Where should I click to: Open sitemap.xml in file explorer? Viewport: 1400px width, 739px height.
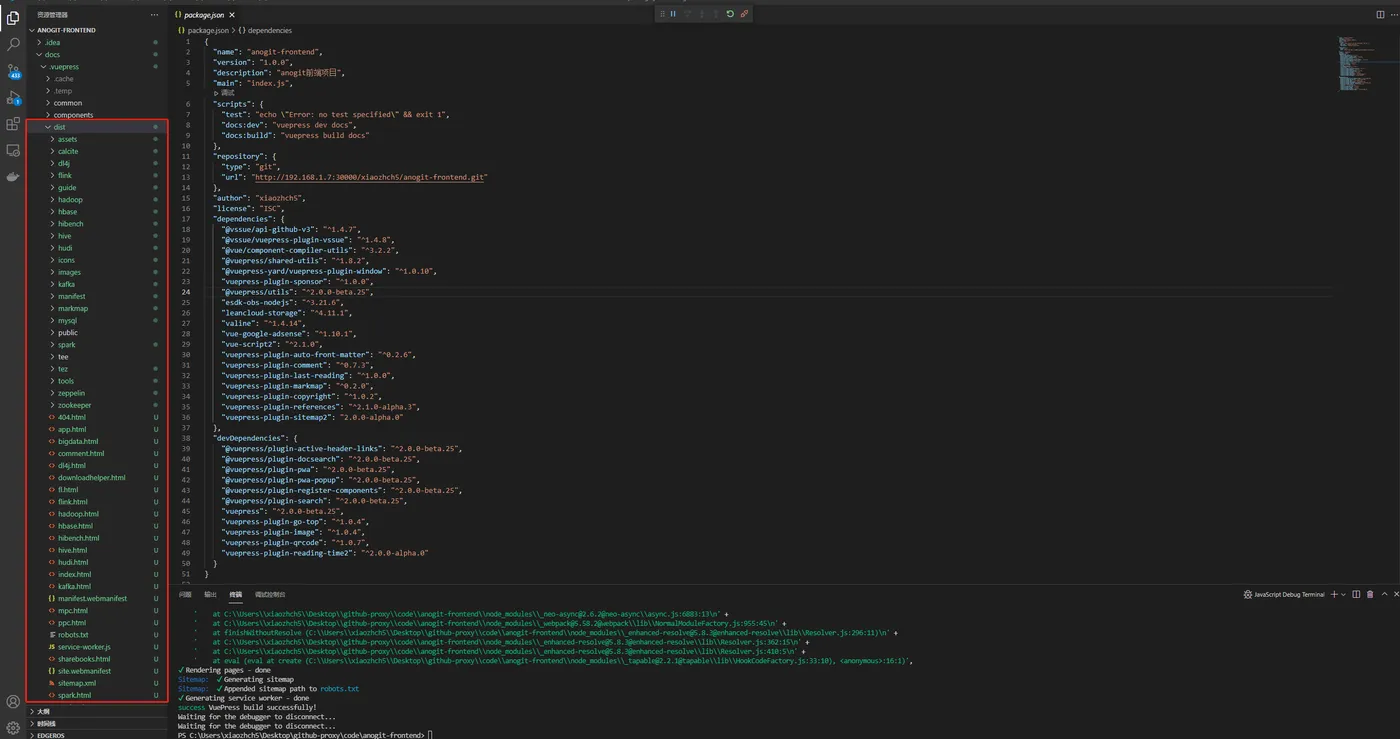tap(77, 683)
